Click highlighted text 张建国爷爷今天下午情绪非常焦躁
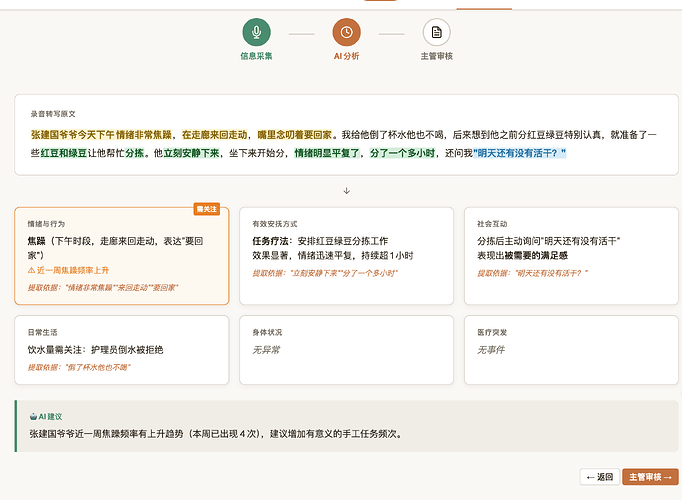Viewport: 682px width, 500px height. tap(101, 135)
